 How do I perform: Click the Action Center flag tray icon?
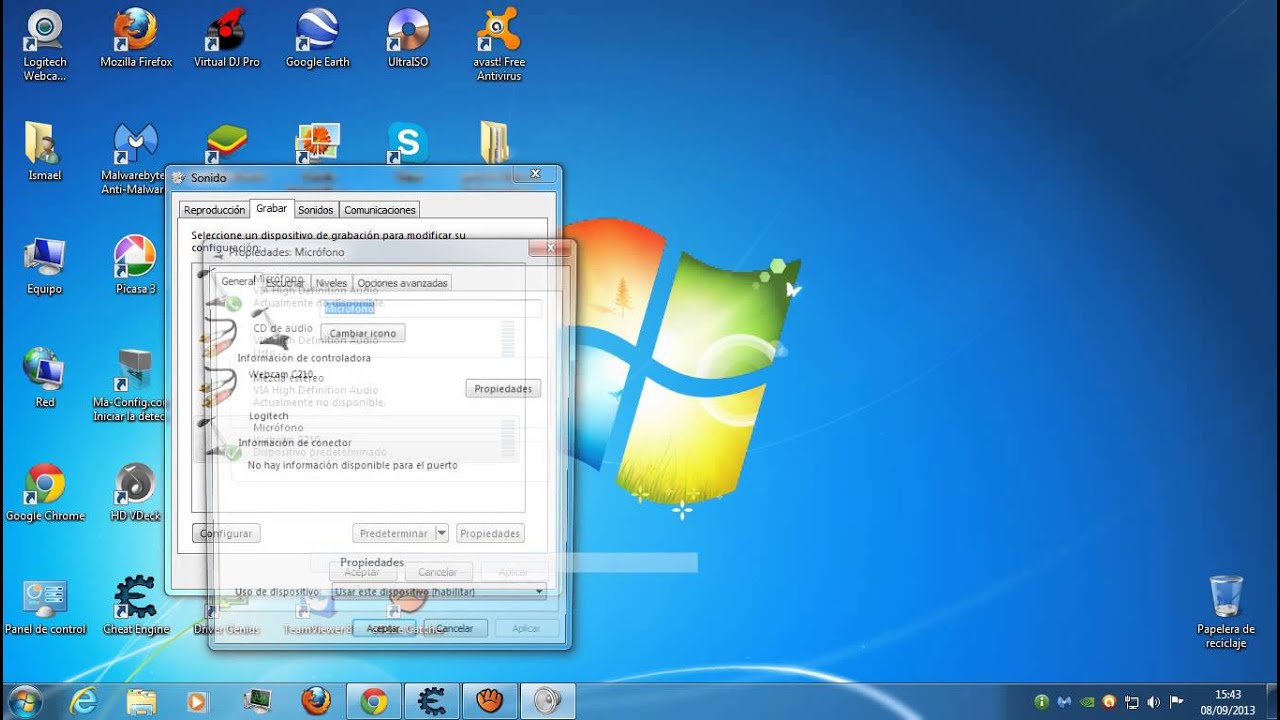[x=1177, y=702]
